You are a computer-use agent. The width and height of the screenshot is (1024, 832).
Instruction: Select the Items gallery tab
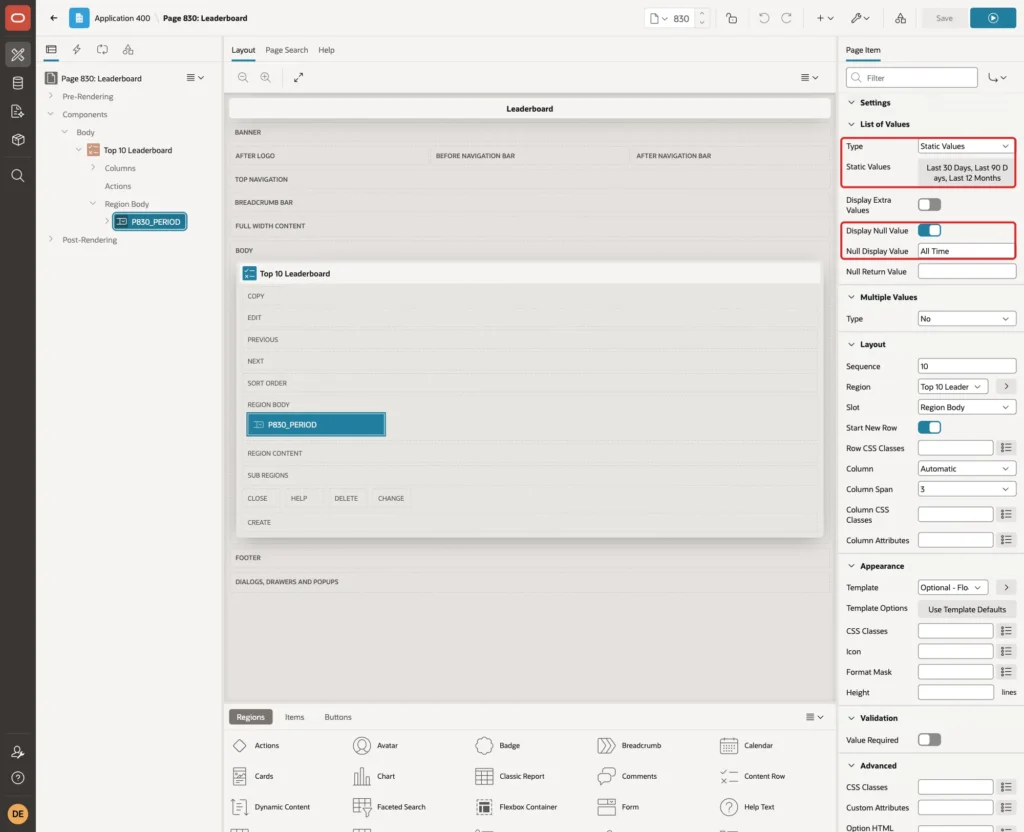[x=295, y=717]
